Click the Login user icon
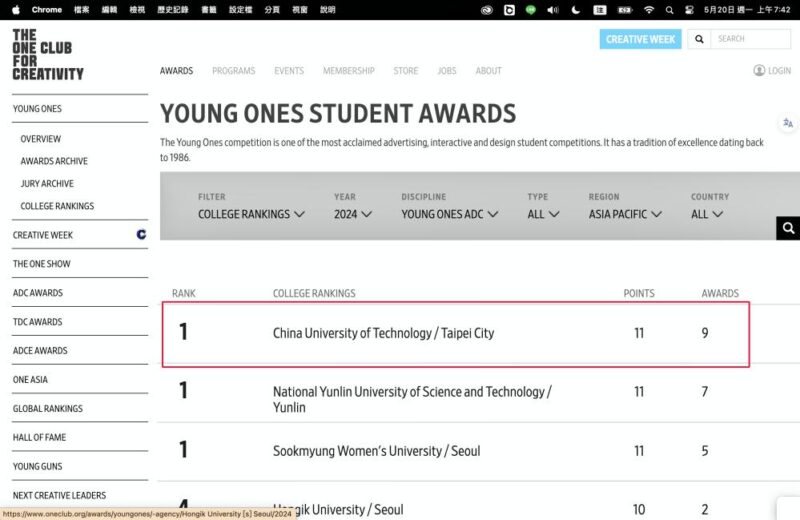800x520 pixels. [759, 70]
